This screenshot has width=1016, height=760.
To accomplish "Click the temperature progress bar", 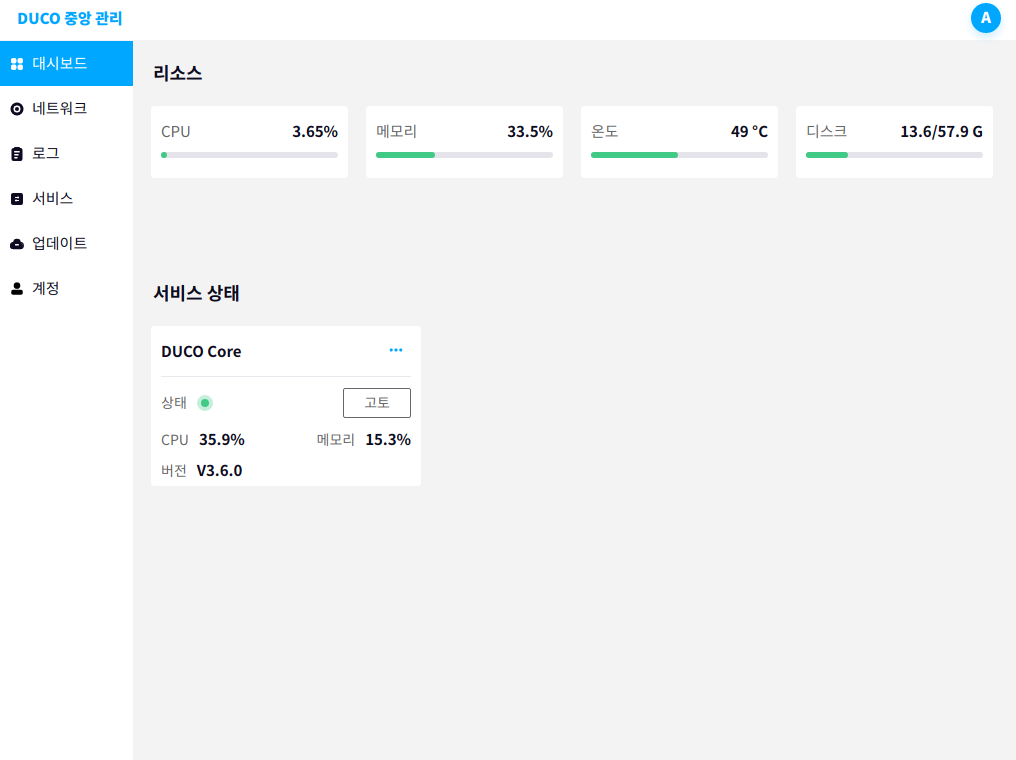I will click(679, 155).
